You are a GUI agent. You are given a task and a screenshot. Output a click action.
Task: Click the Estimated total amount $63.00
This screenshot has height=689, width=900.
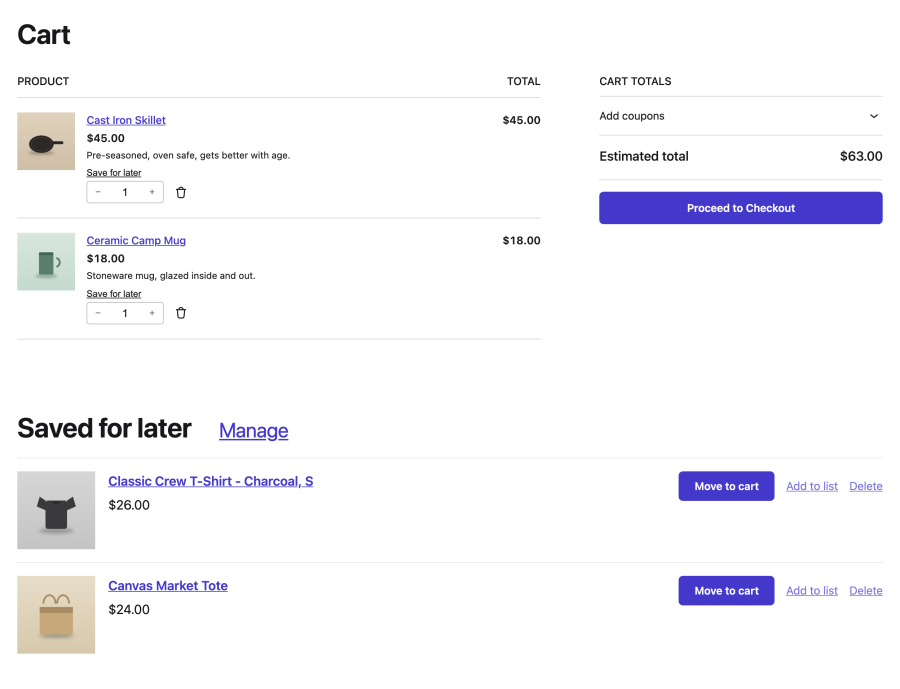click(x=861, y=156)
